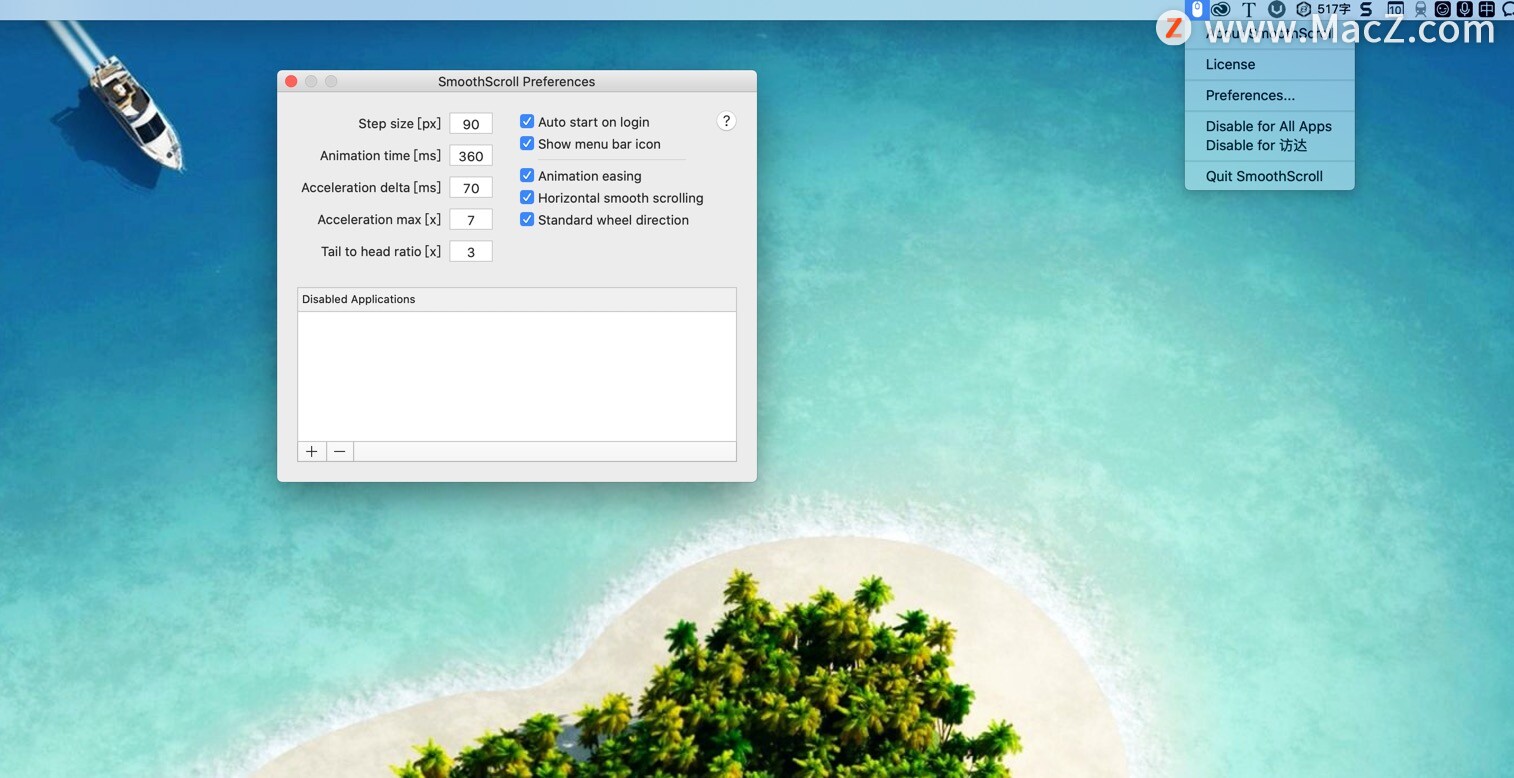The height and width of the screenshot is (778, 1514).
Task: Click the microphone menu bar icon
Action: point(1465,9)
